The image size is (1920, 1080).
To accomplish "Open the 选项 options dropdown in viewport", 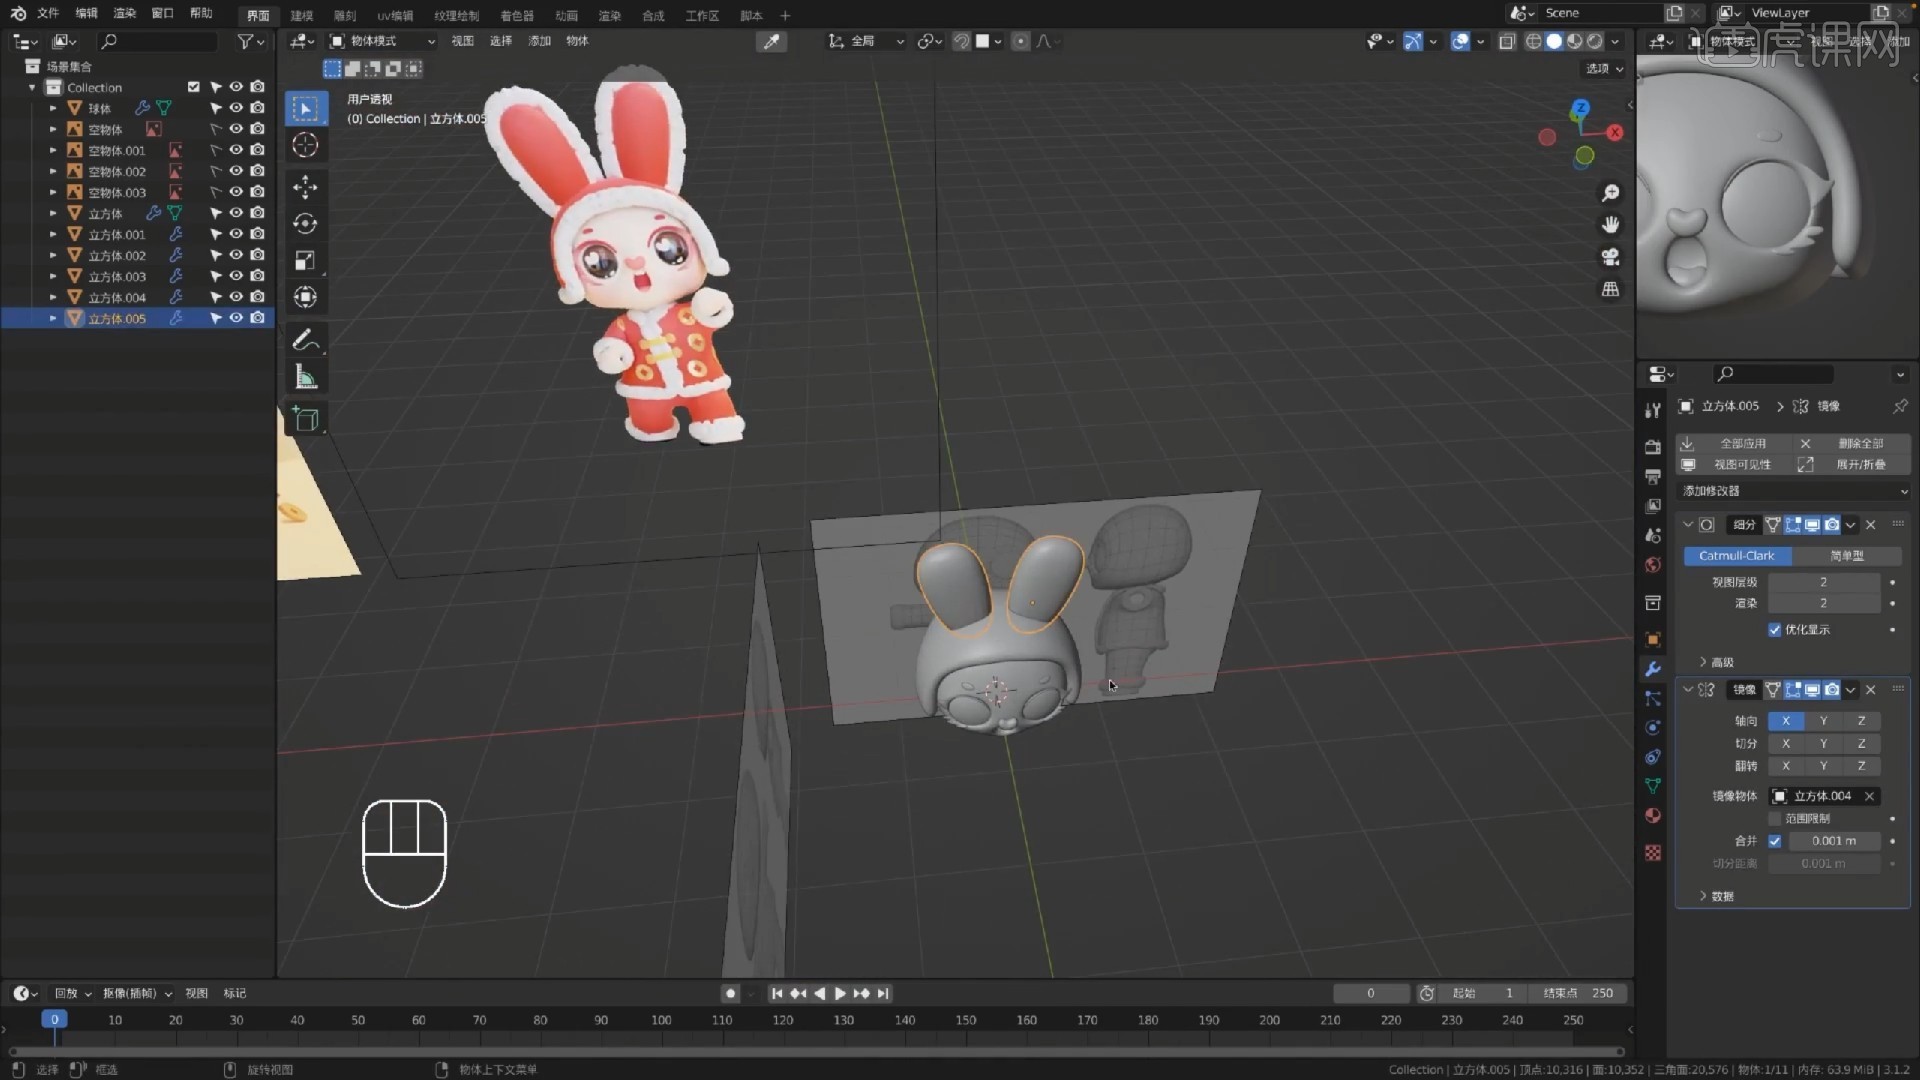I will (x=1604, y=69).
